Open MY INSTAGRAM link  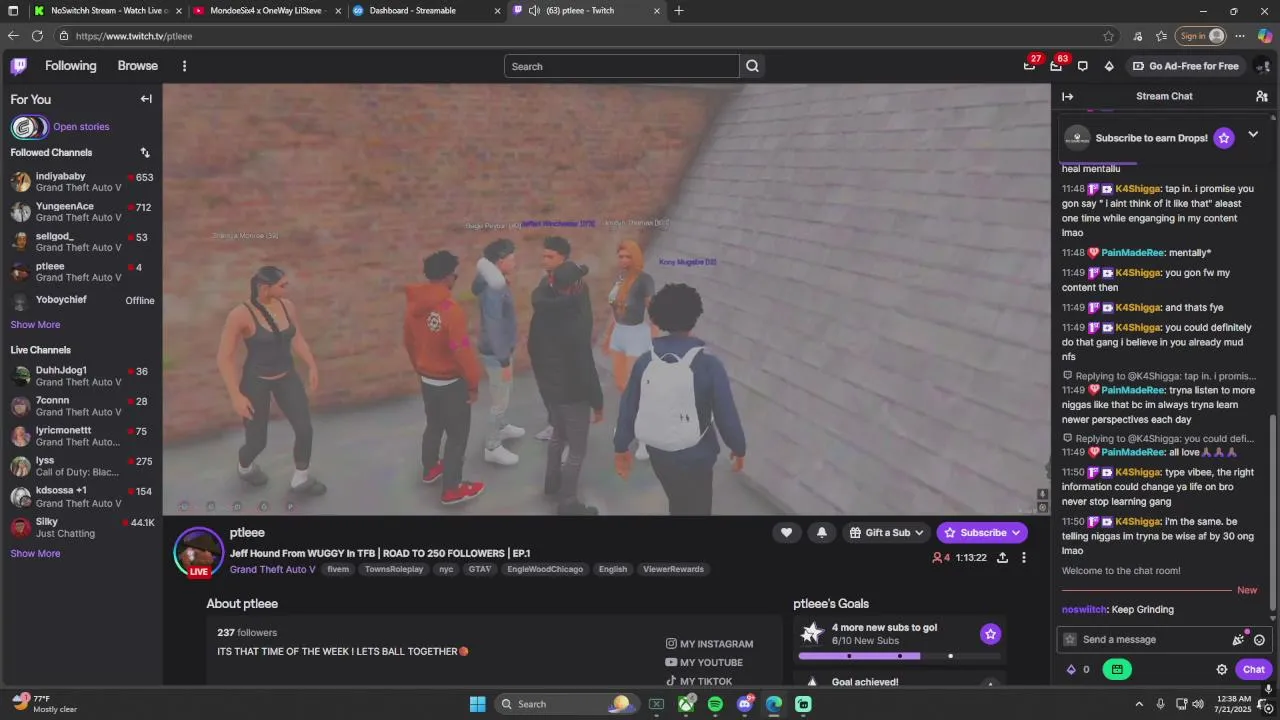709,644
